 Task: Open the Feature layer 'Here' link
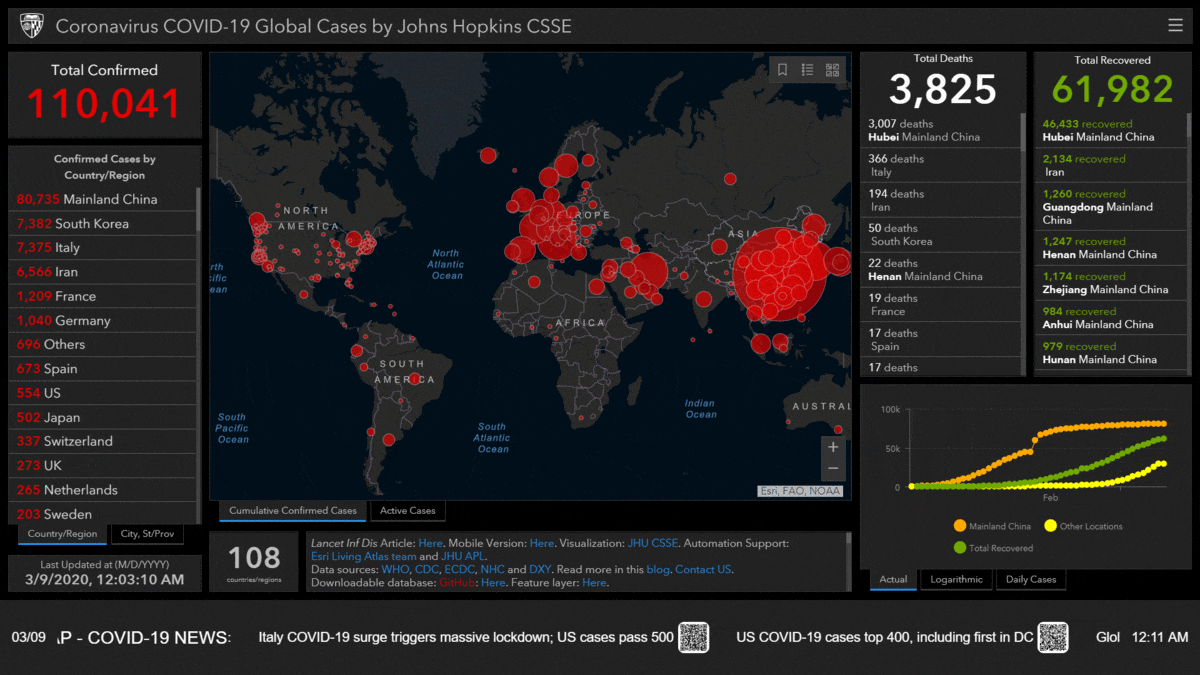[x=594, y=582]
